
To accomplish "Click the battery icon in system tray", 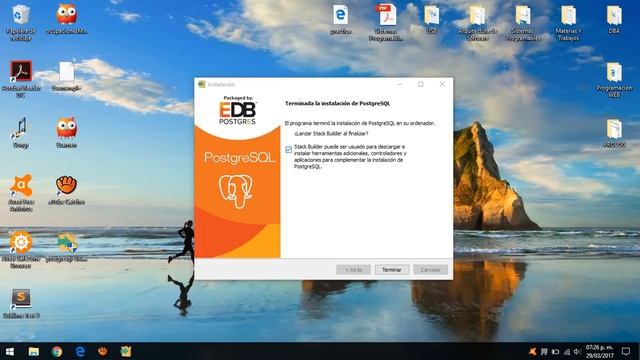I will click(x=556, y=351).
